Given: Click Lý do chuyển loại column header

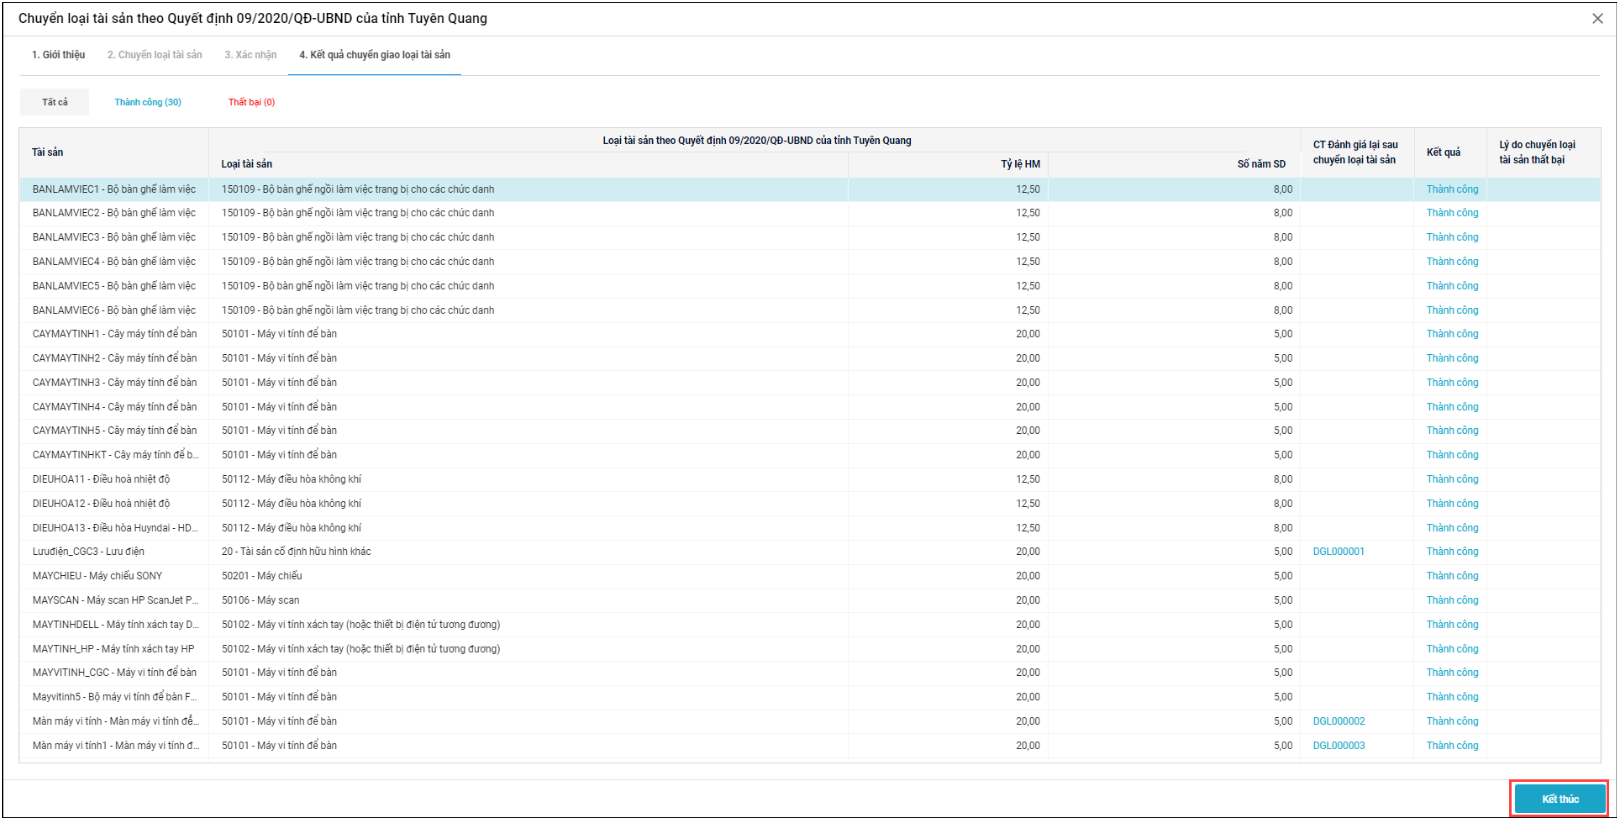Looking at the screenshot, I should [x=1543, y=152].
